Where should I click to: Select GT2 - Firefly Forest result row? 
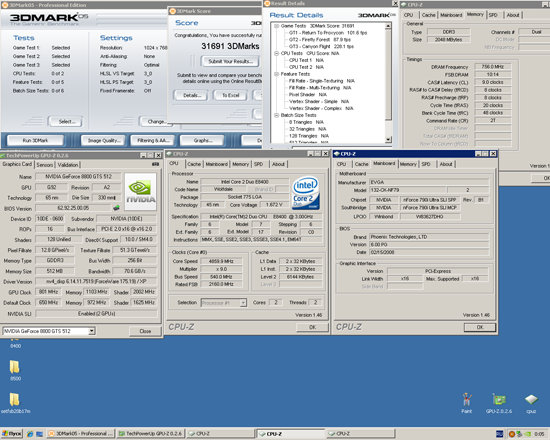[320, 40]
